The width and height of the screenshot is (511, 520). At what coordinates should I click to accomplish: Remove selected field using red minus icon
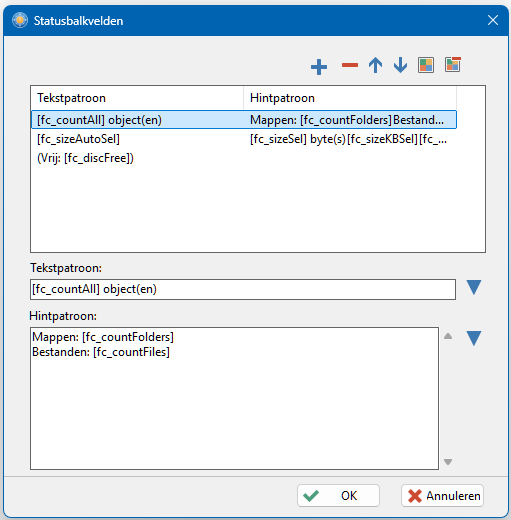[350, 65]
